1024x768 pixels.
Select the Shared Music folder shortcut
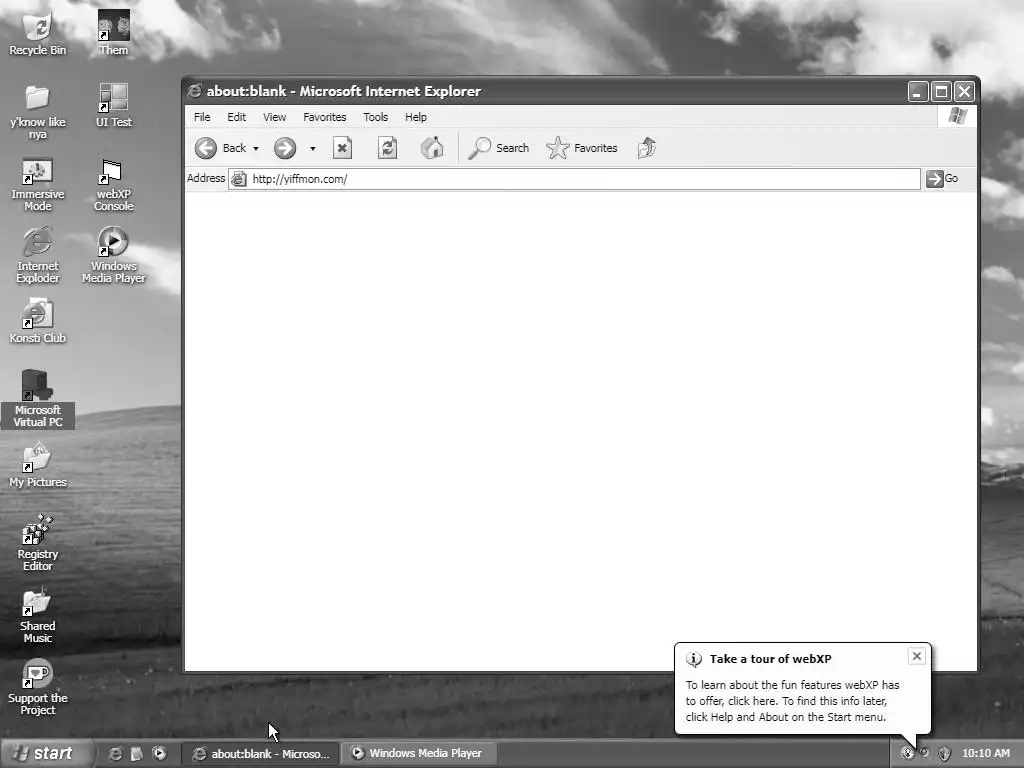pyautogui.click(x=37, y=615)
